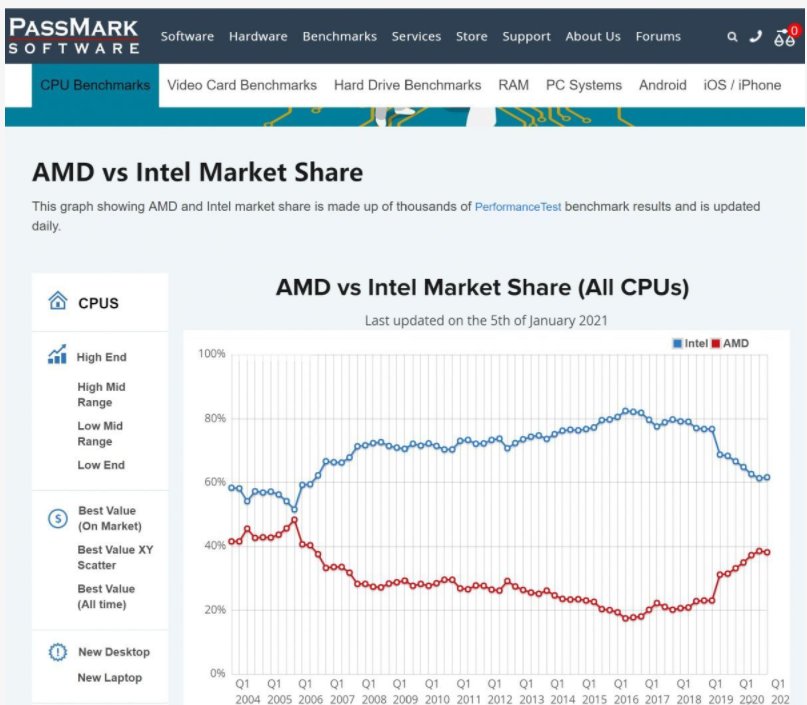807x705 pixels.
Task: Open the Hardware menu
Action: 258,37
